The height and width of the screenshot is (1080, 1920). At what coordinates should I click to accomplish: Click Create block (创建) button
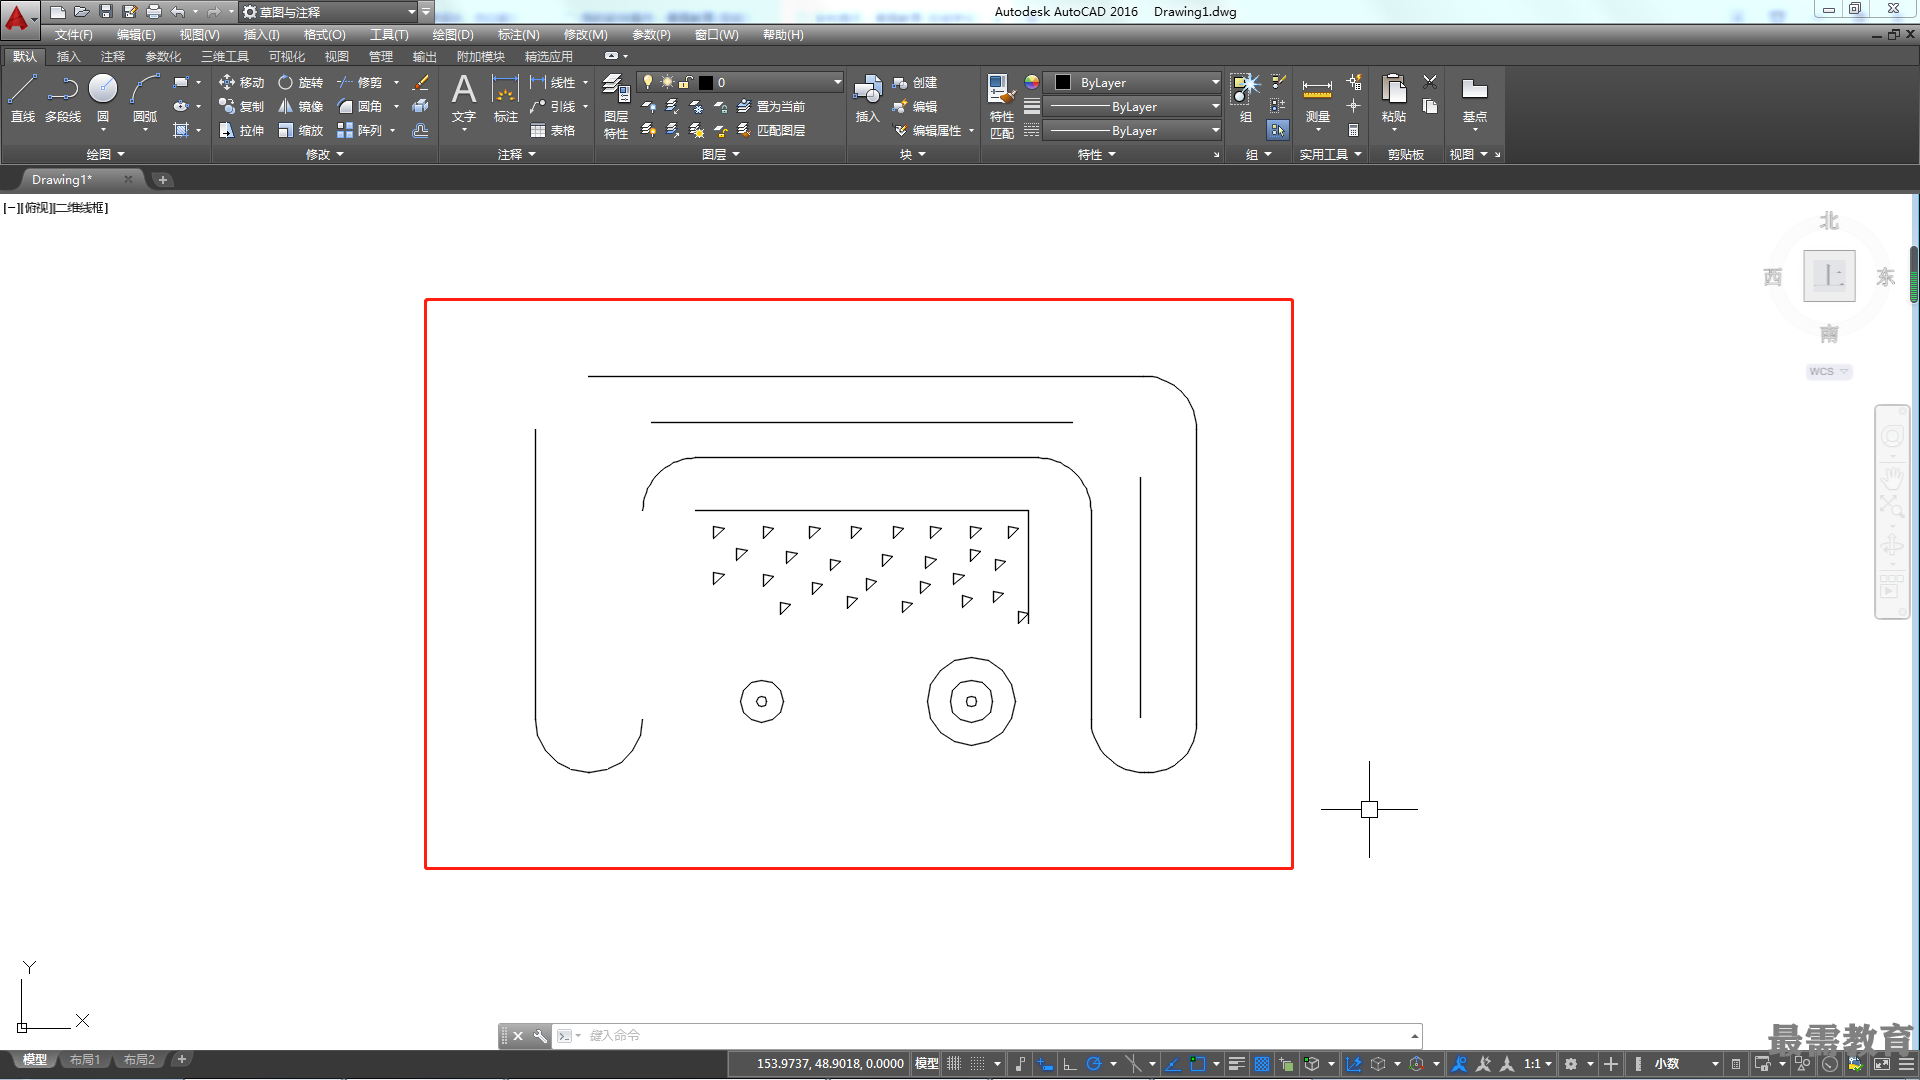[x=915, y=82]
